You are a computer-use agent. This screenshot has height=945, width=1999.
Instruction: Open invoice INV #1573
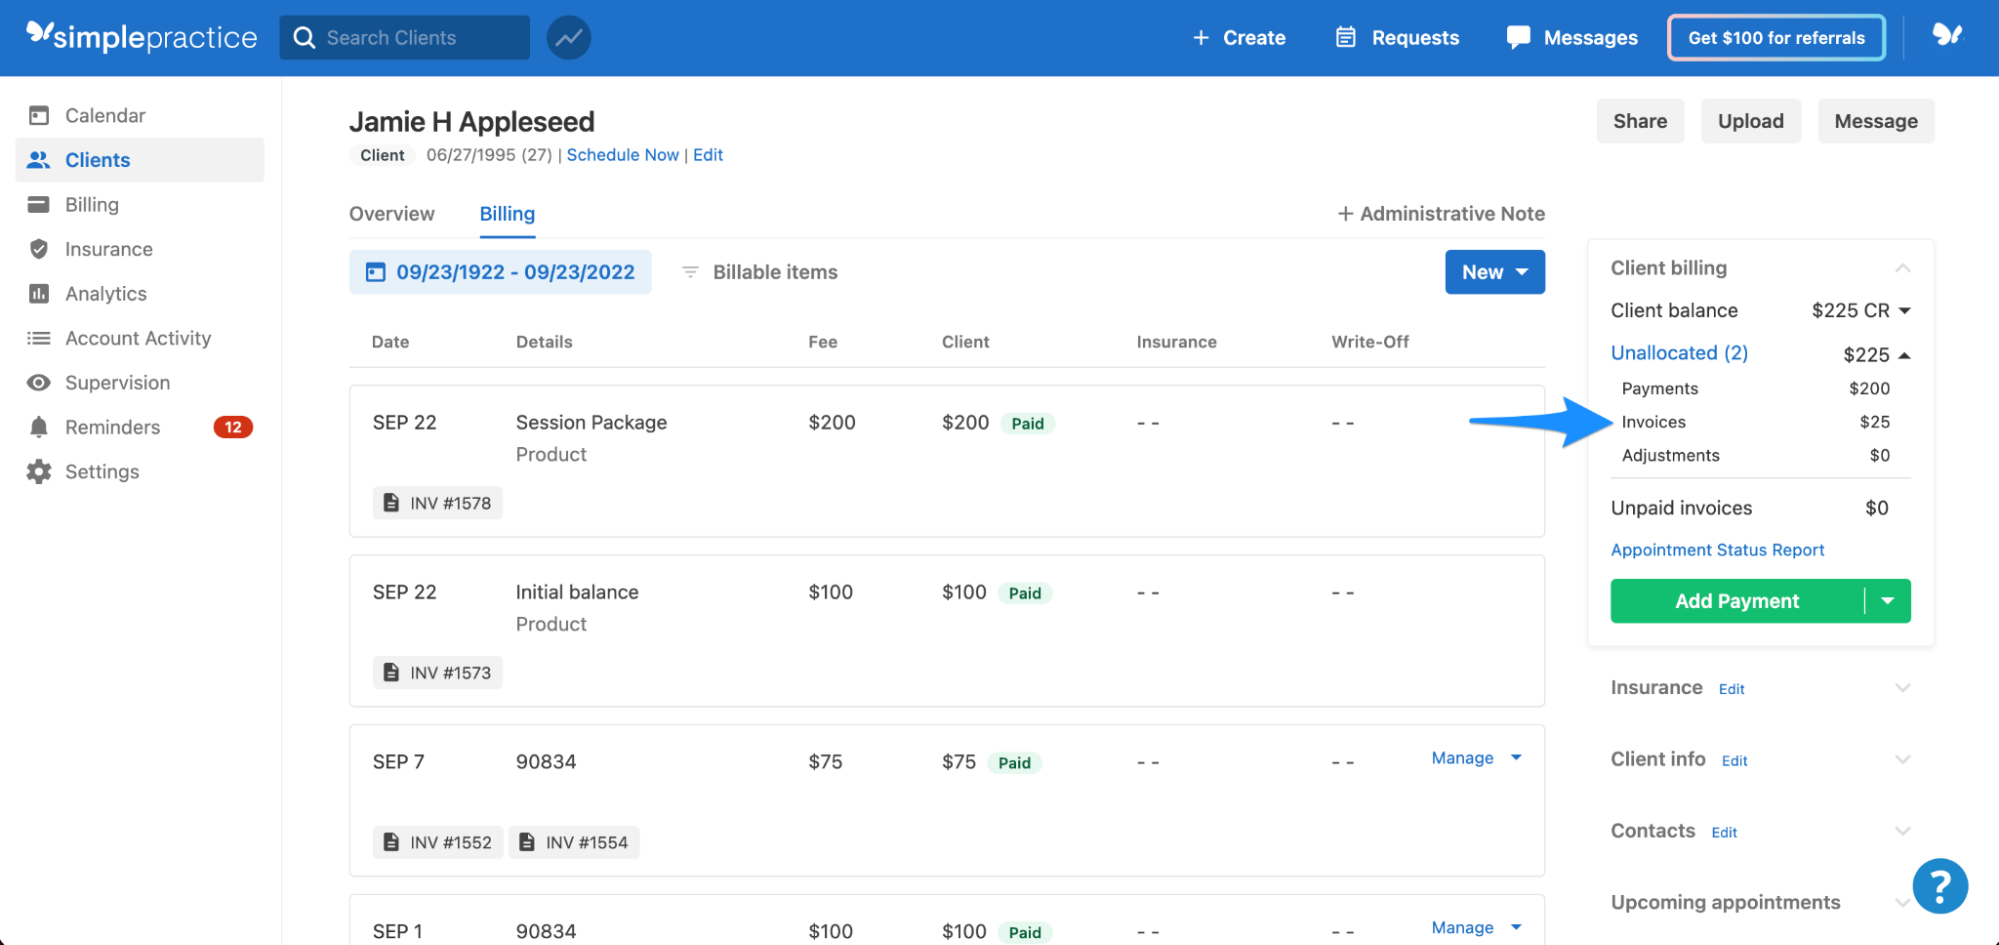tap(438, 673)
